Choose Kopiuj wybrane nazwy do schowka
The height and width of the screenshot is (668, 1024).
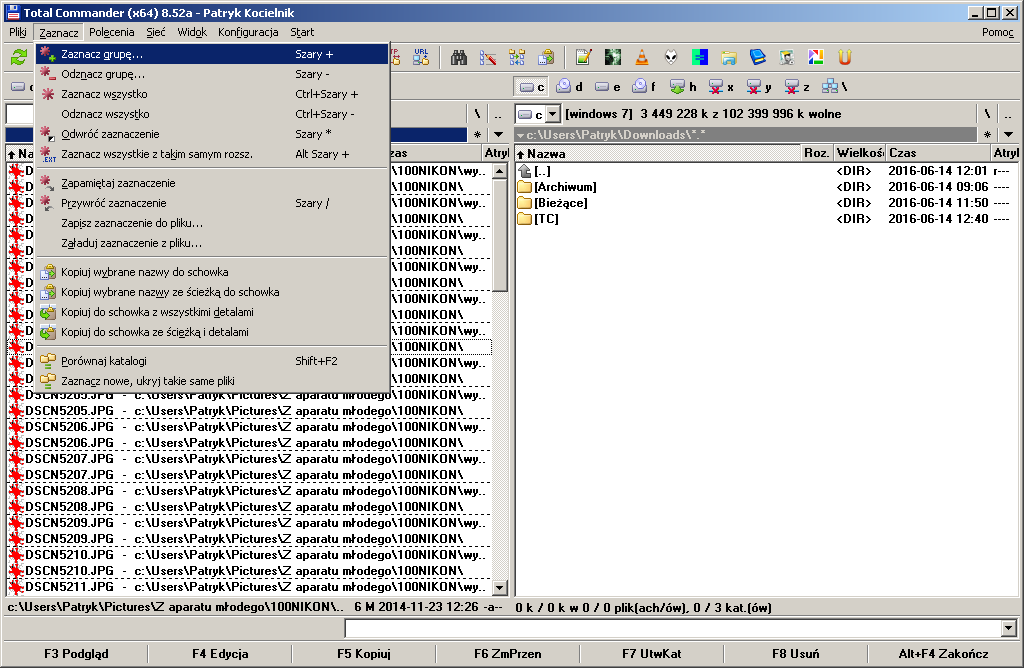pos(212,272)
